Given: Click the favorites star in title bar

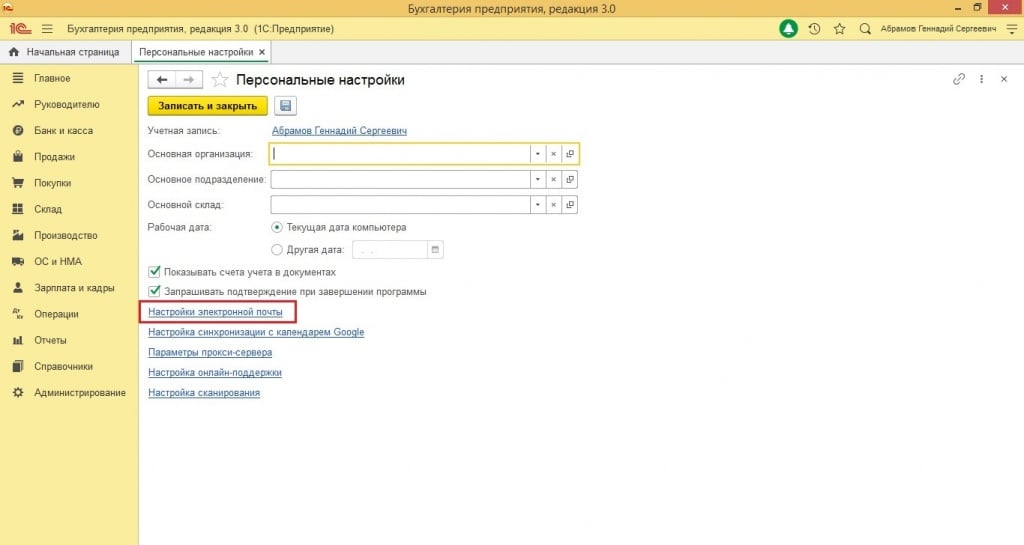Looking at the screenshot, I should coord(840,29).
